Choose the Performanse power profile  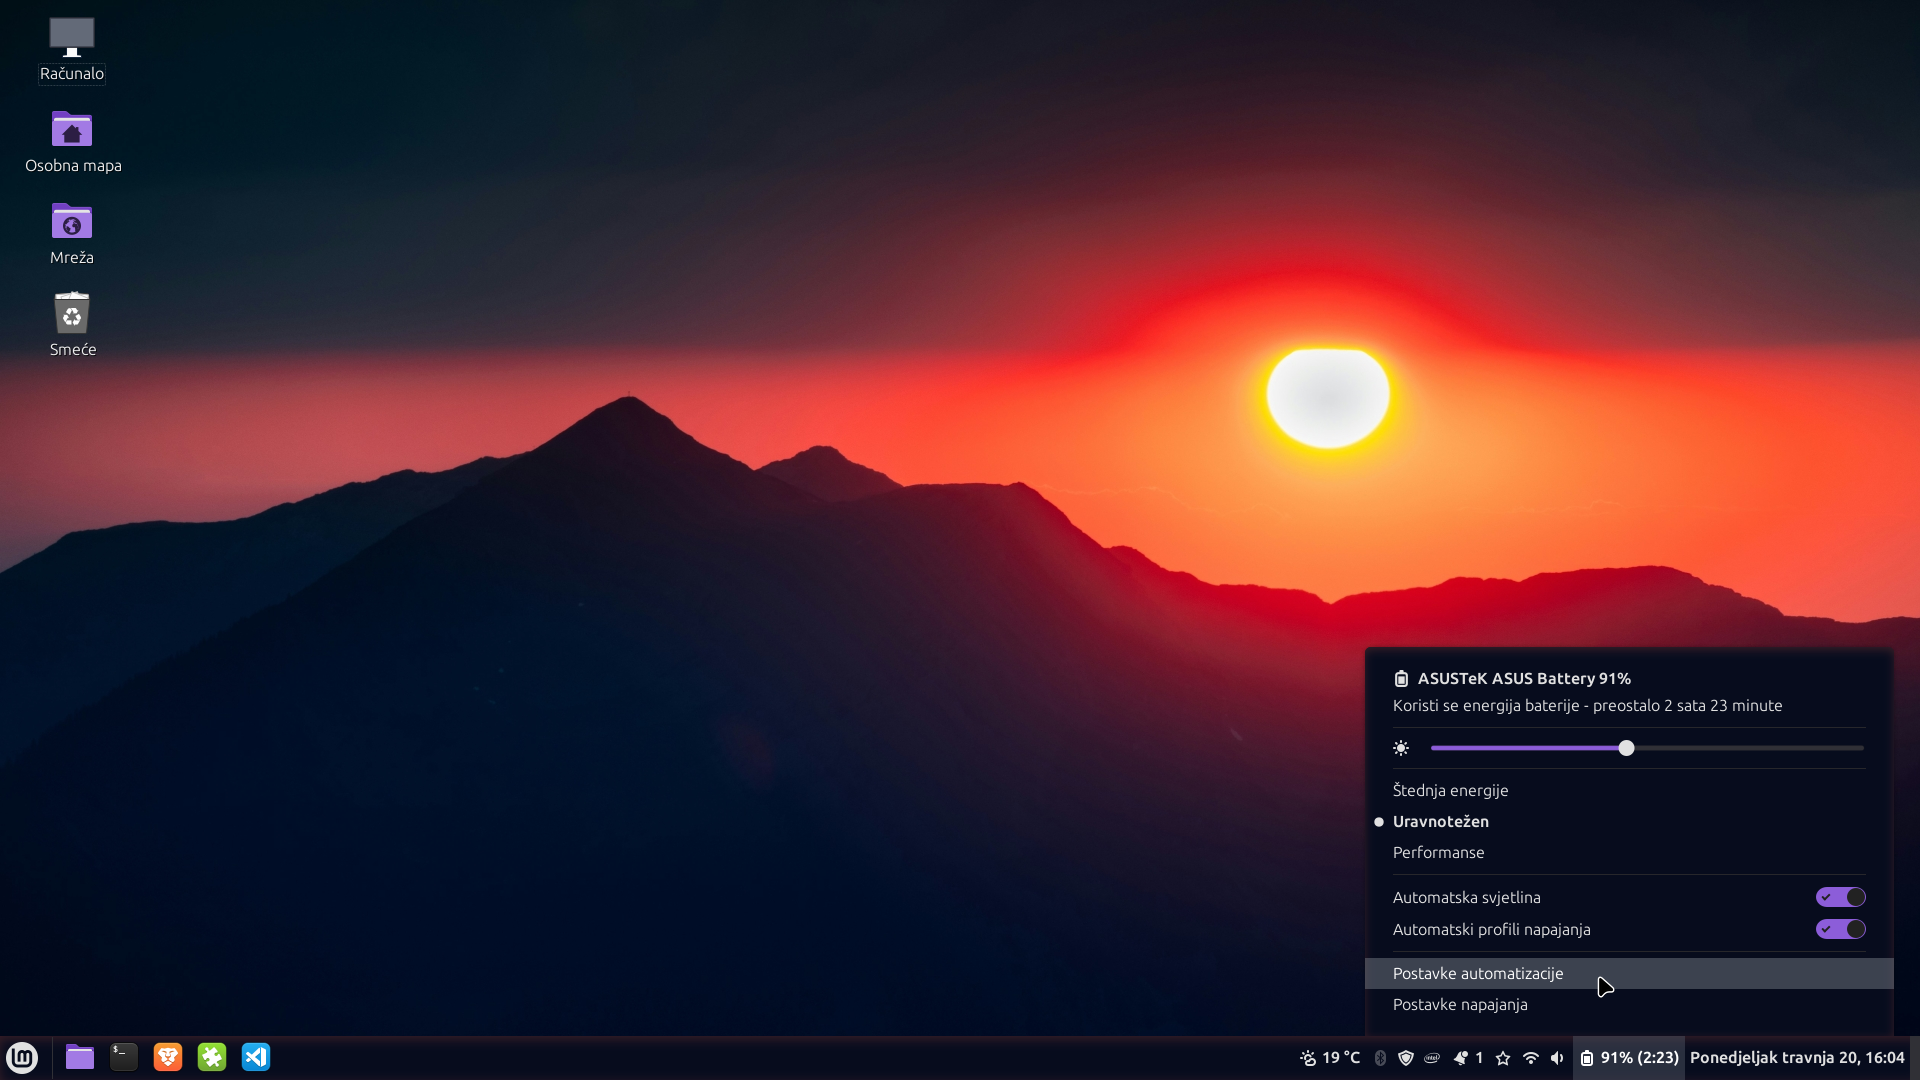point(1438,852)
